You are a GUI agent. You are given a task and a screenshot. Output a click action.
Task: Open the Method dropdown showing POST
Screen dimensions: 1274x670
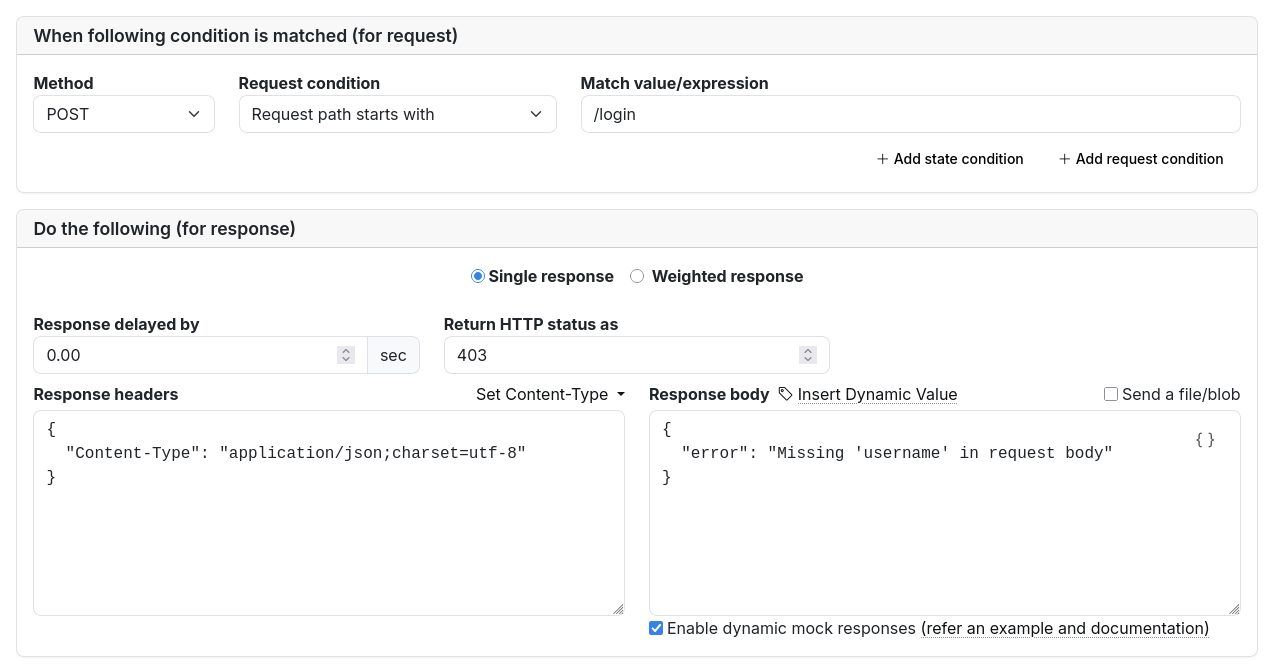click(x=124, y=114)
